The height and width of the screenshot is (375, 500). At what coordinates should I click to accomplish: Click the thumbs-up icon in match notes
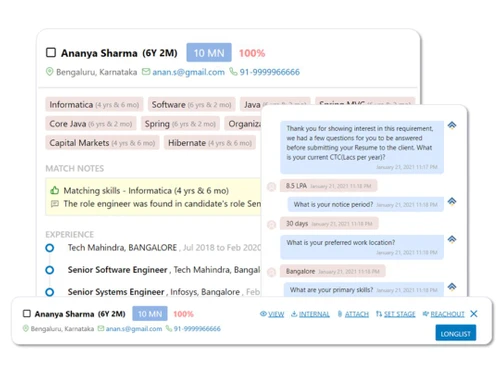(x=55, y=190)
